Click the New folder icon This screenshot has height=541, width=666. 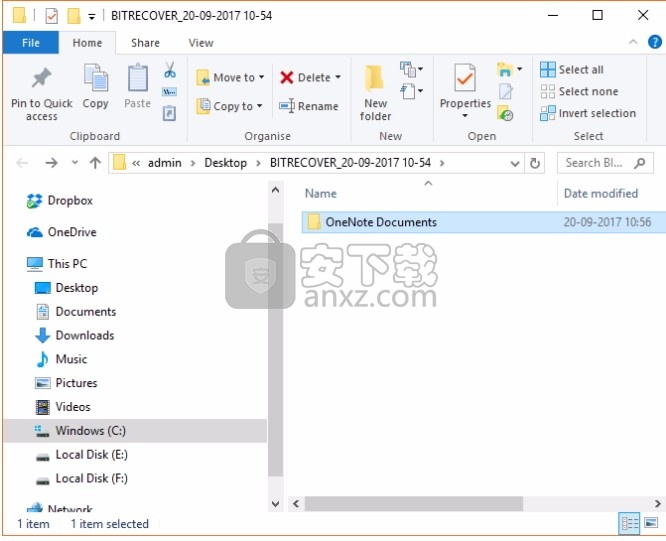(x=375, y=79)
